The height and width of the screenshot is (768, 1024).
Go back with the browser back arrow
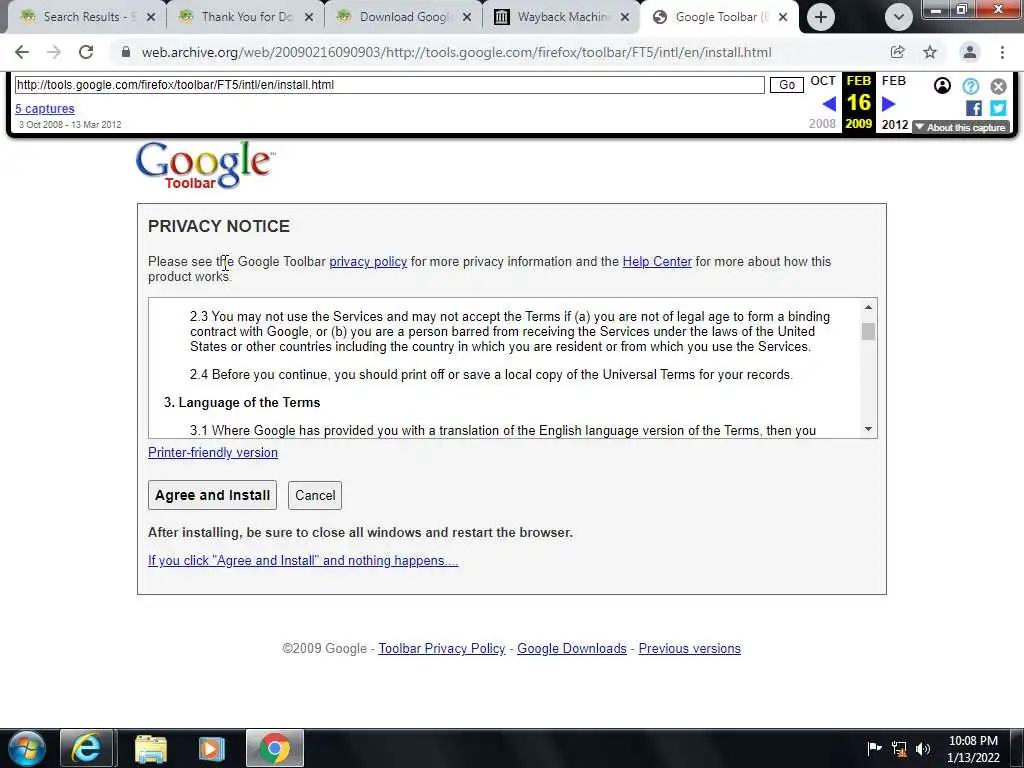pyautogui.click(x=22, y=52)
